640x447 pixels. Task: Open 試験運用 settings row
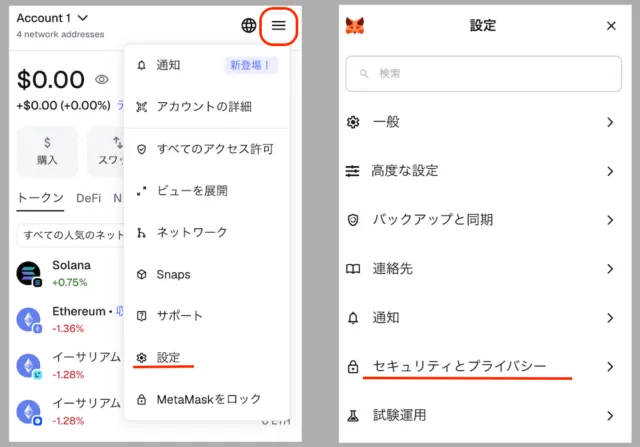click(483, 416)
